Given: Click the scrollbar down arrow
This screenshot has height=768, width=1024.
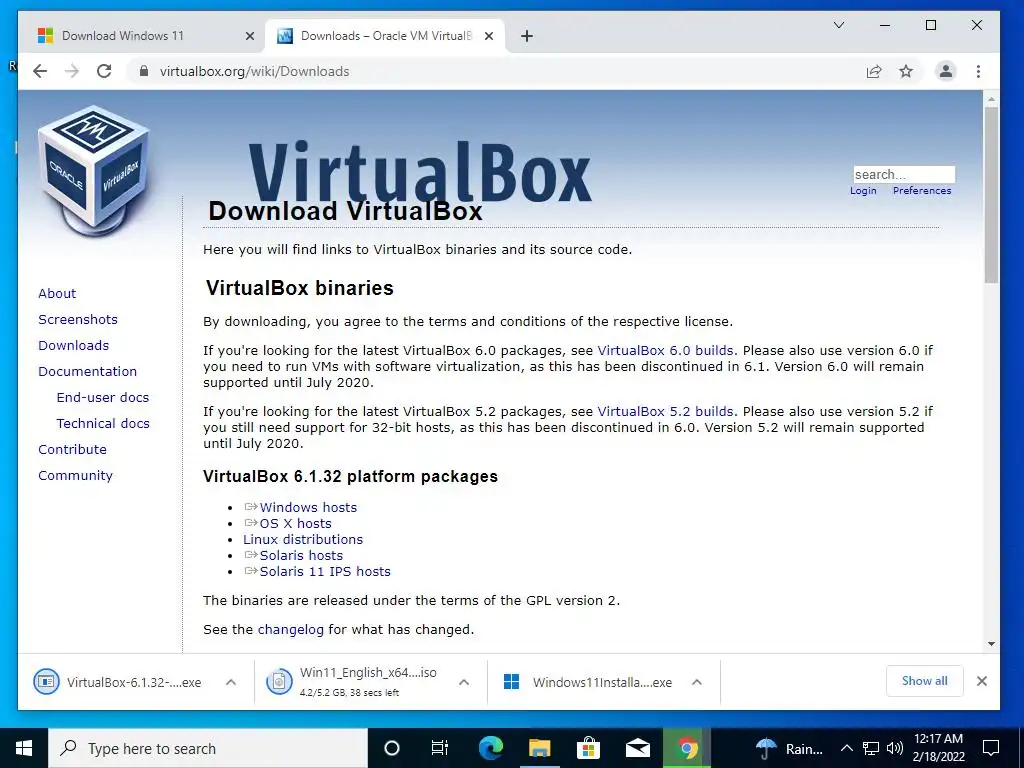Looking at the screenshot, I should pos(991,644).
